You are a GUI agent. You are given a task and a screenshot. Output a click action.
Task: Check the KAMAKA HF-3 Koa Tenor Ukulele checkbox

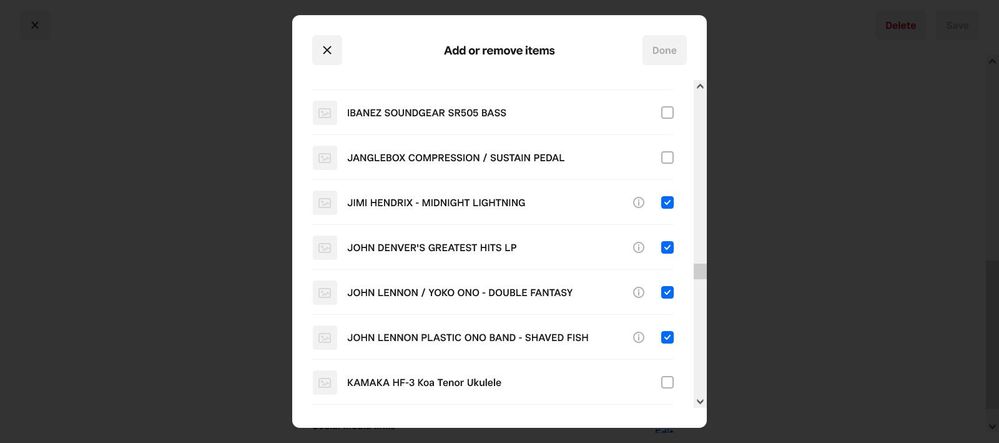[x=667, y=382]
